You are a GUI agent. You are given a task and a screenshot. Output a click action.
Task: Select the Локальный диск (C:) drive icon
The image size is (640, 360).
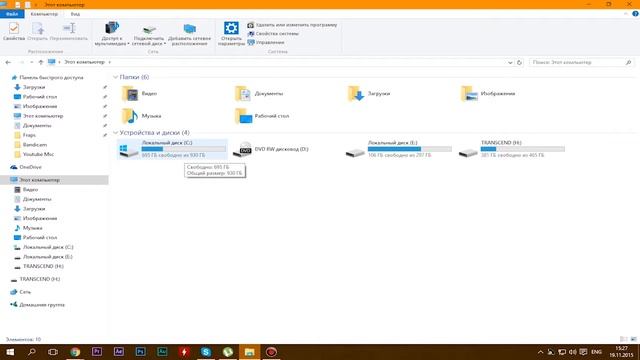coord(129,150)
